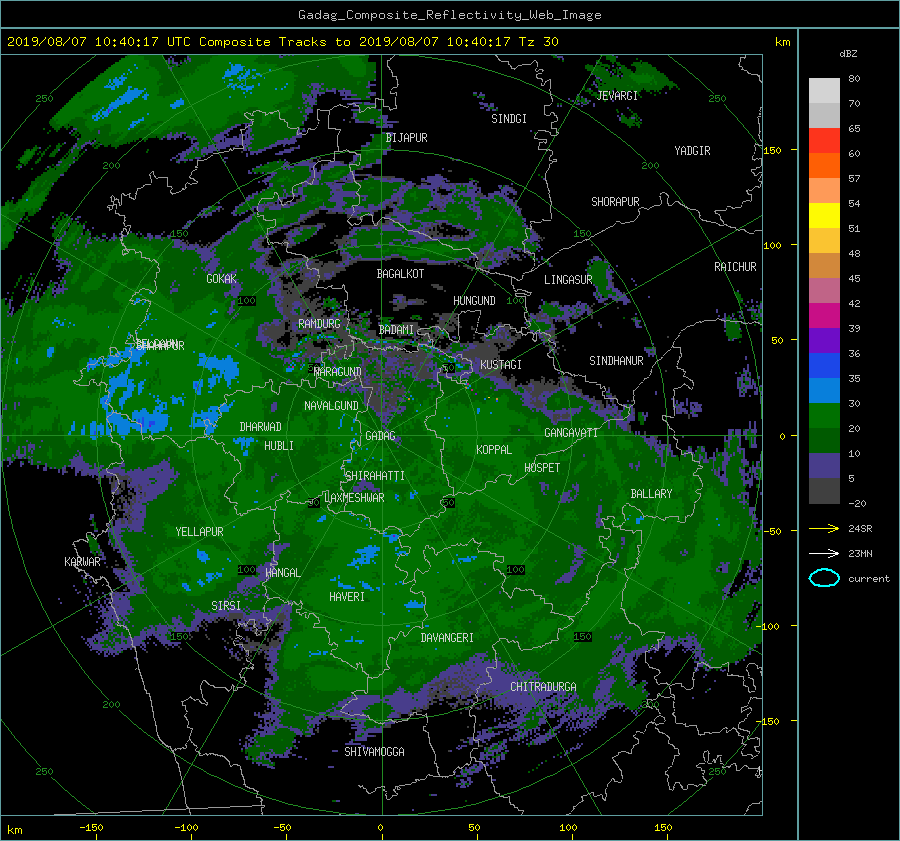Click the -150 tick on bottom km axis
The width and height of the screenshot is (900, 841).
[91, 828]
